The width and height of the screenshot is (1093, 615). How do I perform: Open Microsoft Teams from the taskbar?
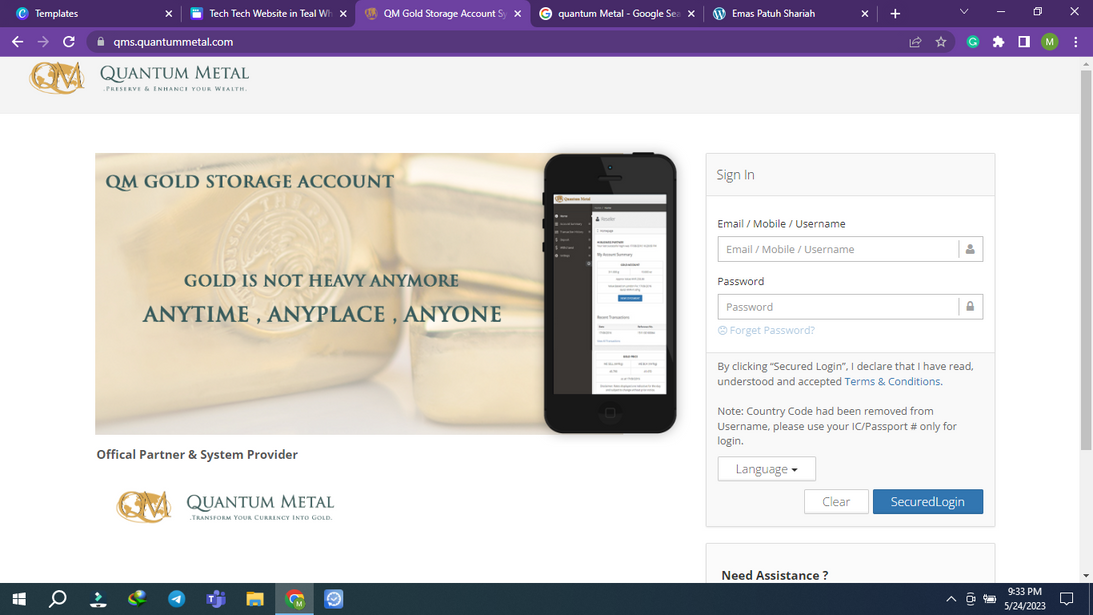coord(215,599)
